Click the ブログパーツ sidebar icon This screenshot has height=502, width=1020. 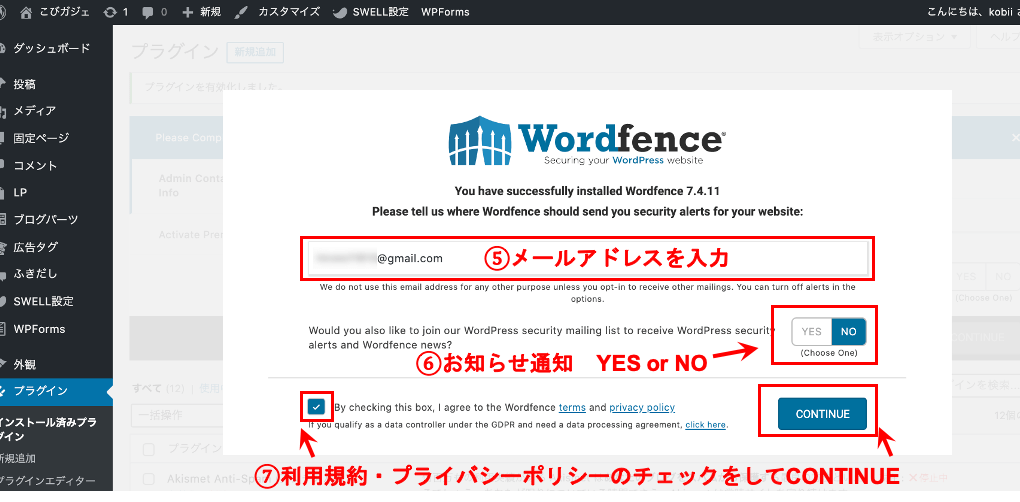tap(3, 219)
